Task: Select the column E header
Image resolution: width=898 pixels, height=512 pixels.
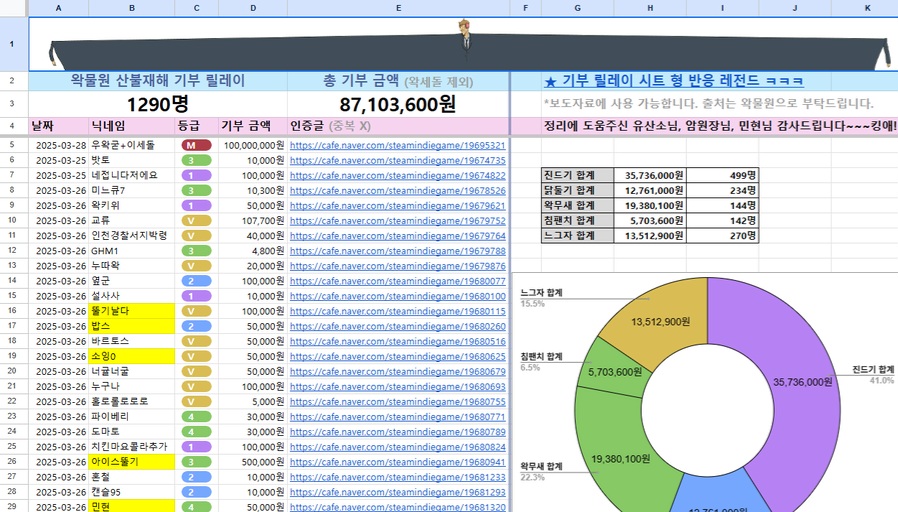Action: pos(398,7)
